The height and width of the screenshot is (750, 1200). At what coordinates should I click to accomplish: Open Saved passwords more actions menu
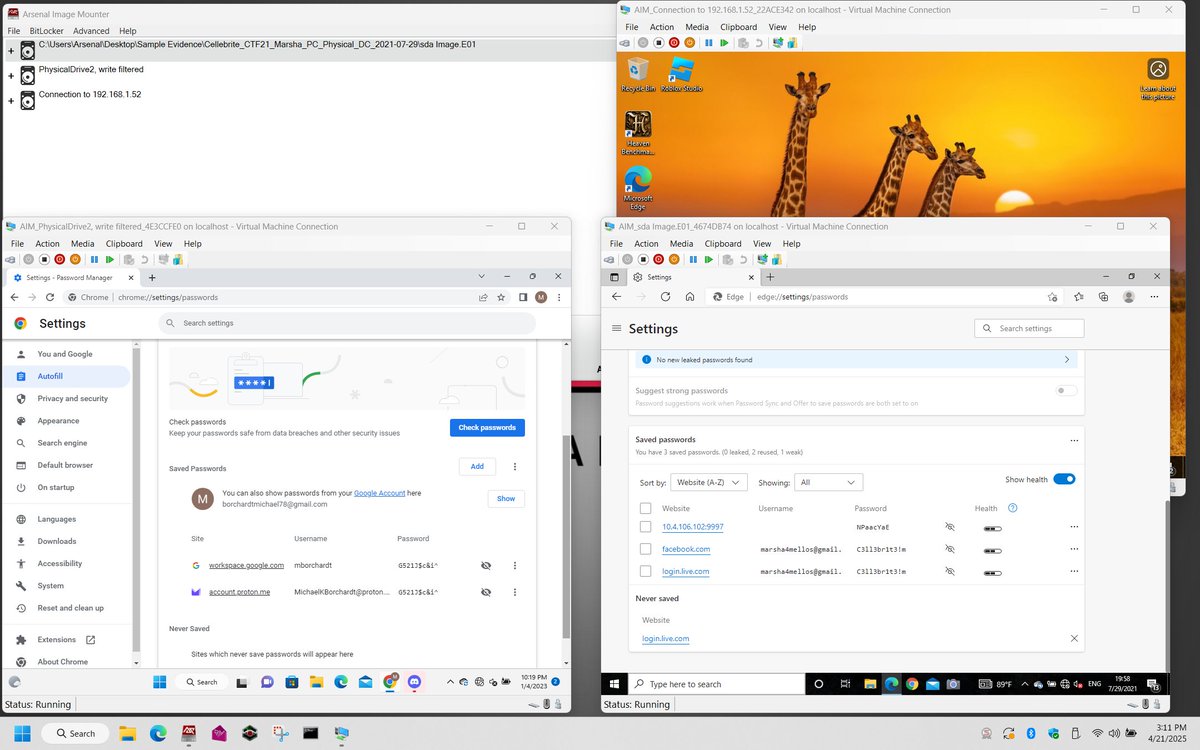(1074, 440)
